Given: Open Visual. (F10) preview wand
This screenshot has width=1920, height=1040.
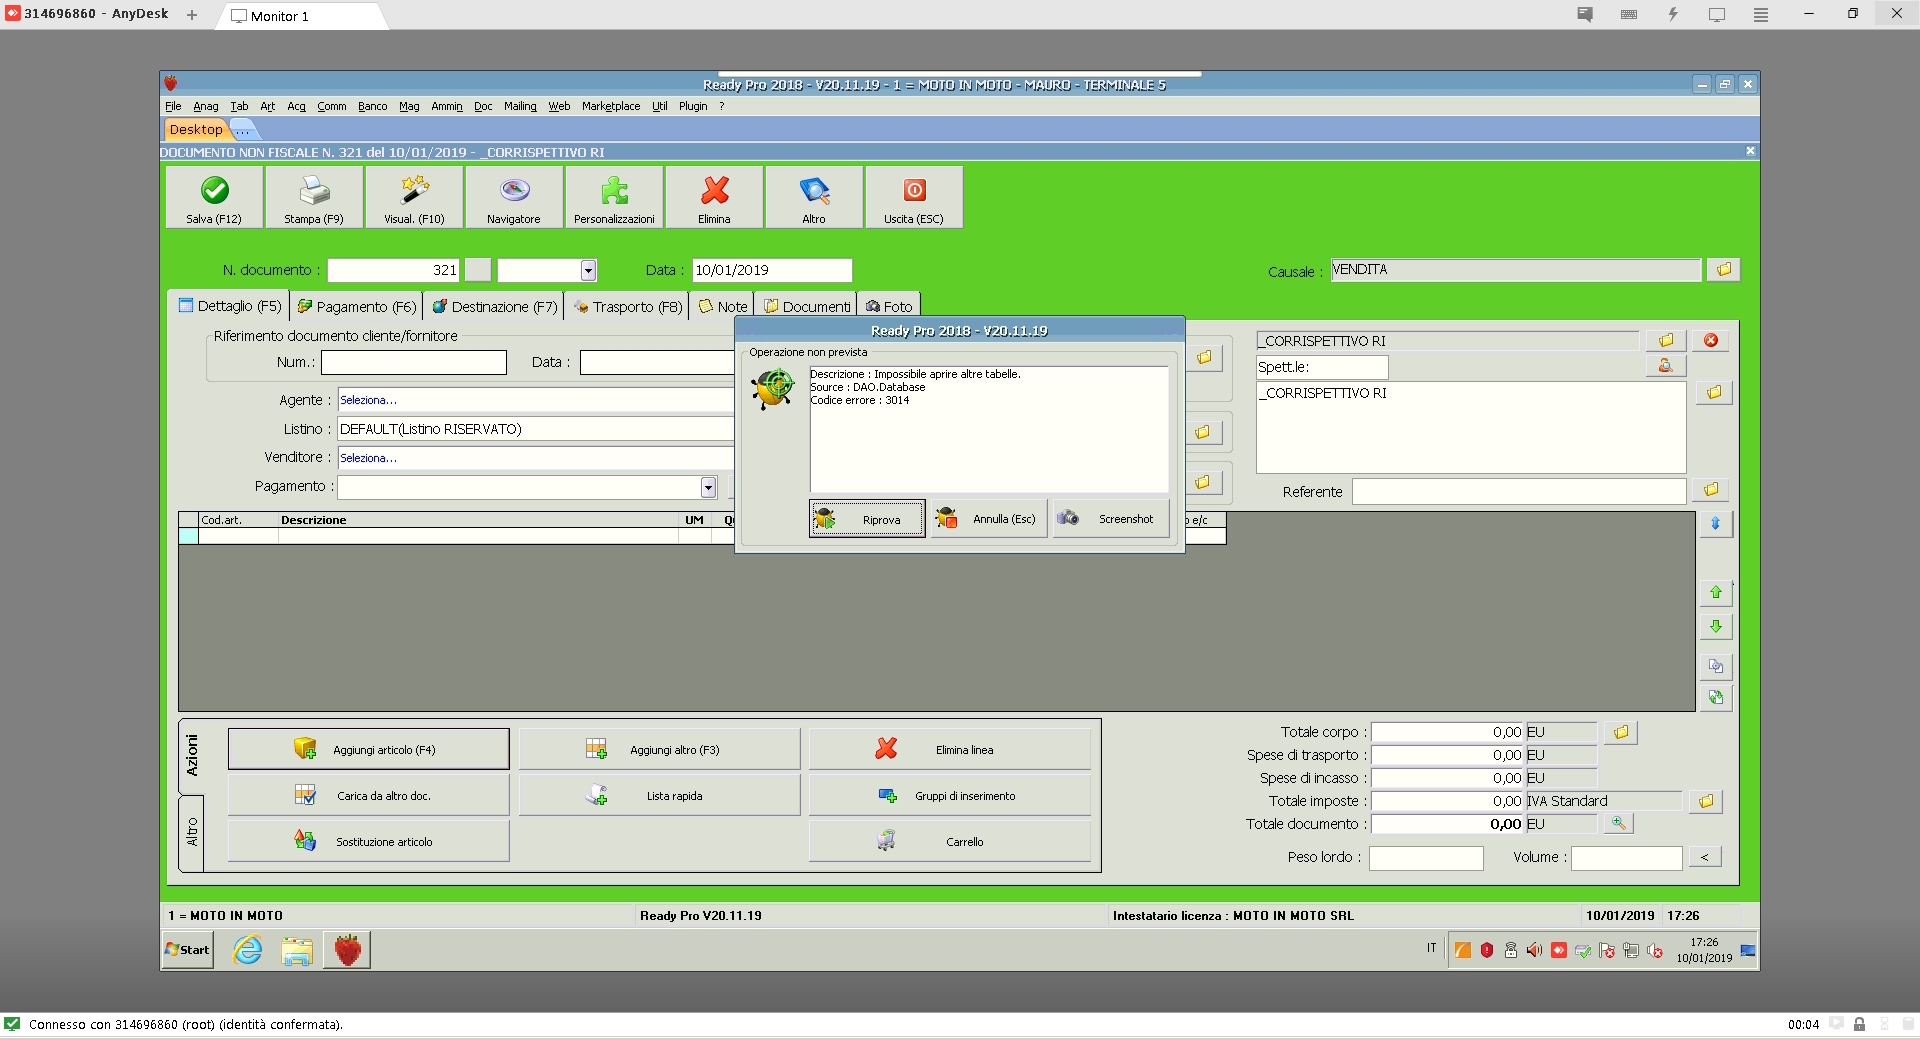Looking at the screenshot, I should pyautogui.click(x=414, y=198).
